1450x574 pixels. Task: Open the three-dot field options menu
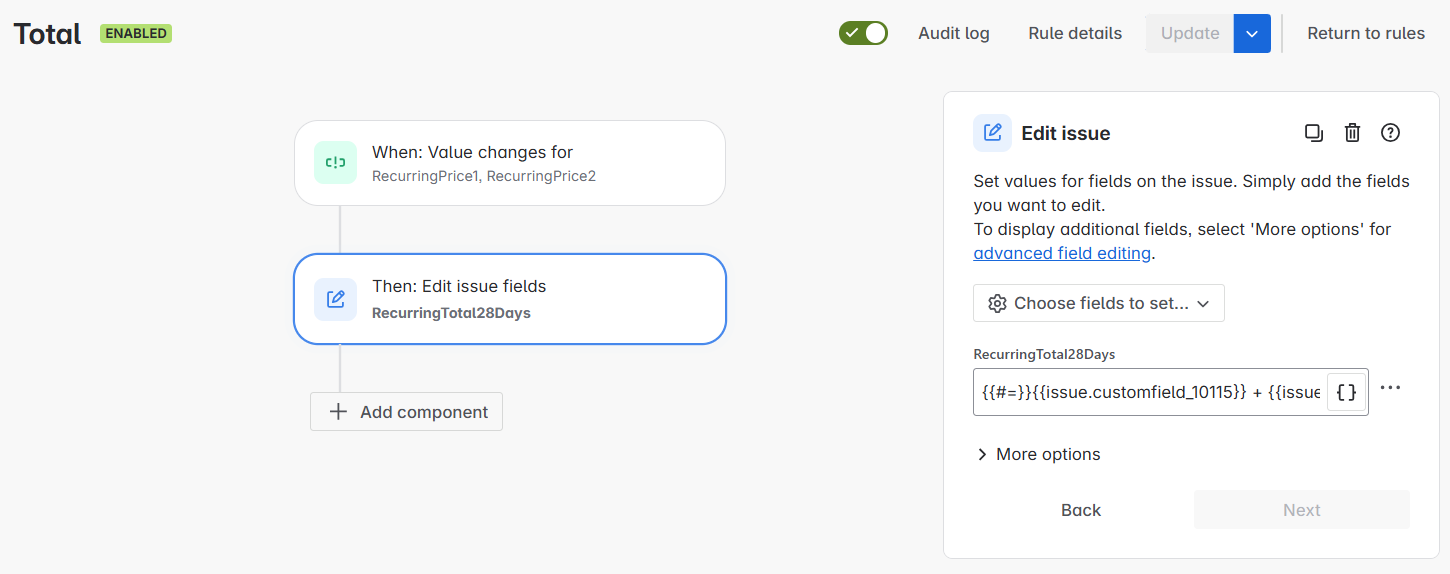point(1390,388)
